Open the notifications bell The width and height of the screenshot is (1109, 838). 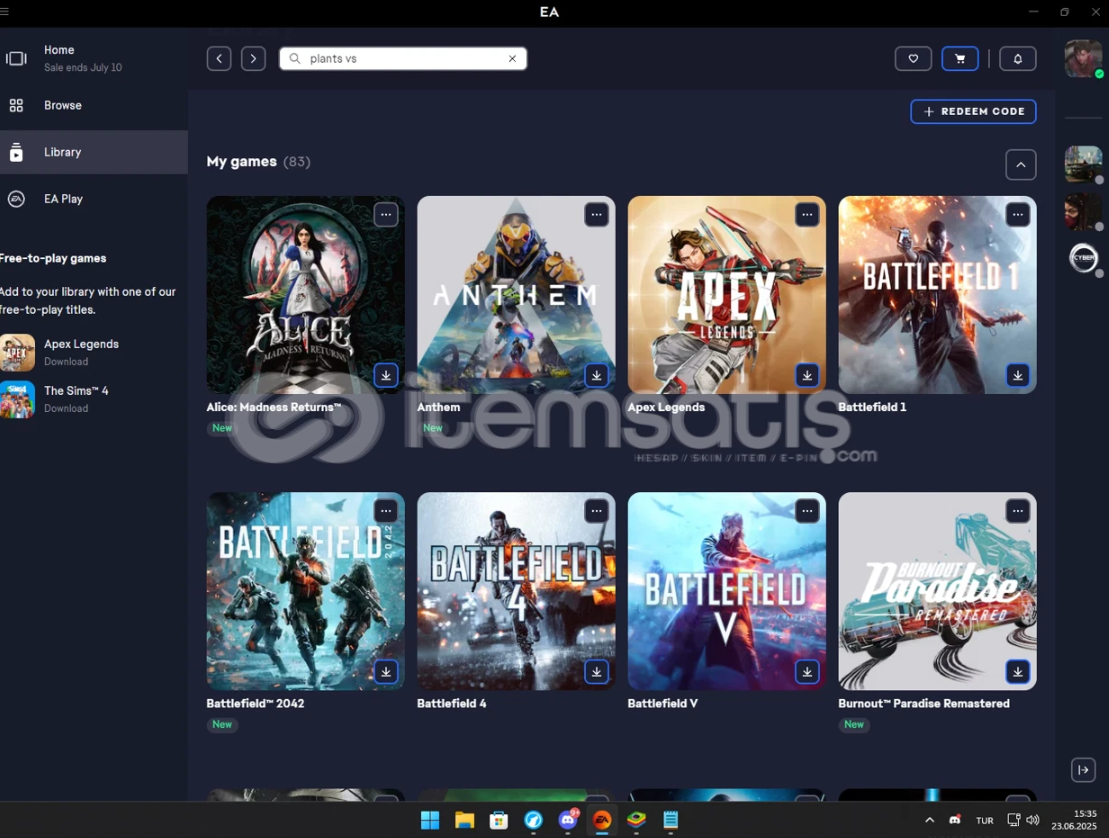1018,59
